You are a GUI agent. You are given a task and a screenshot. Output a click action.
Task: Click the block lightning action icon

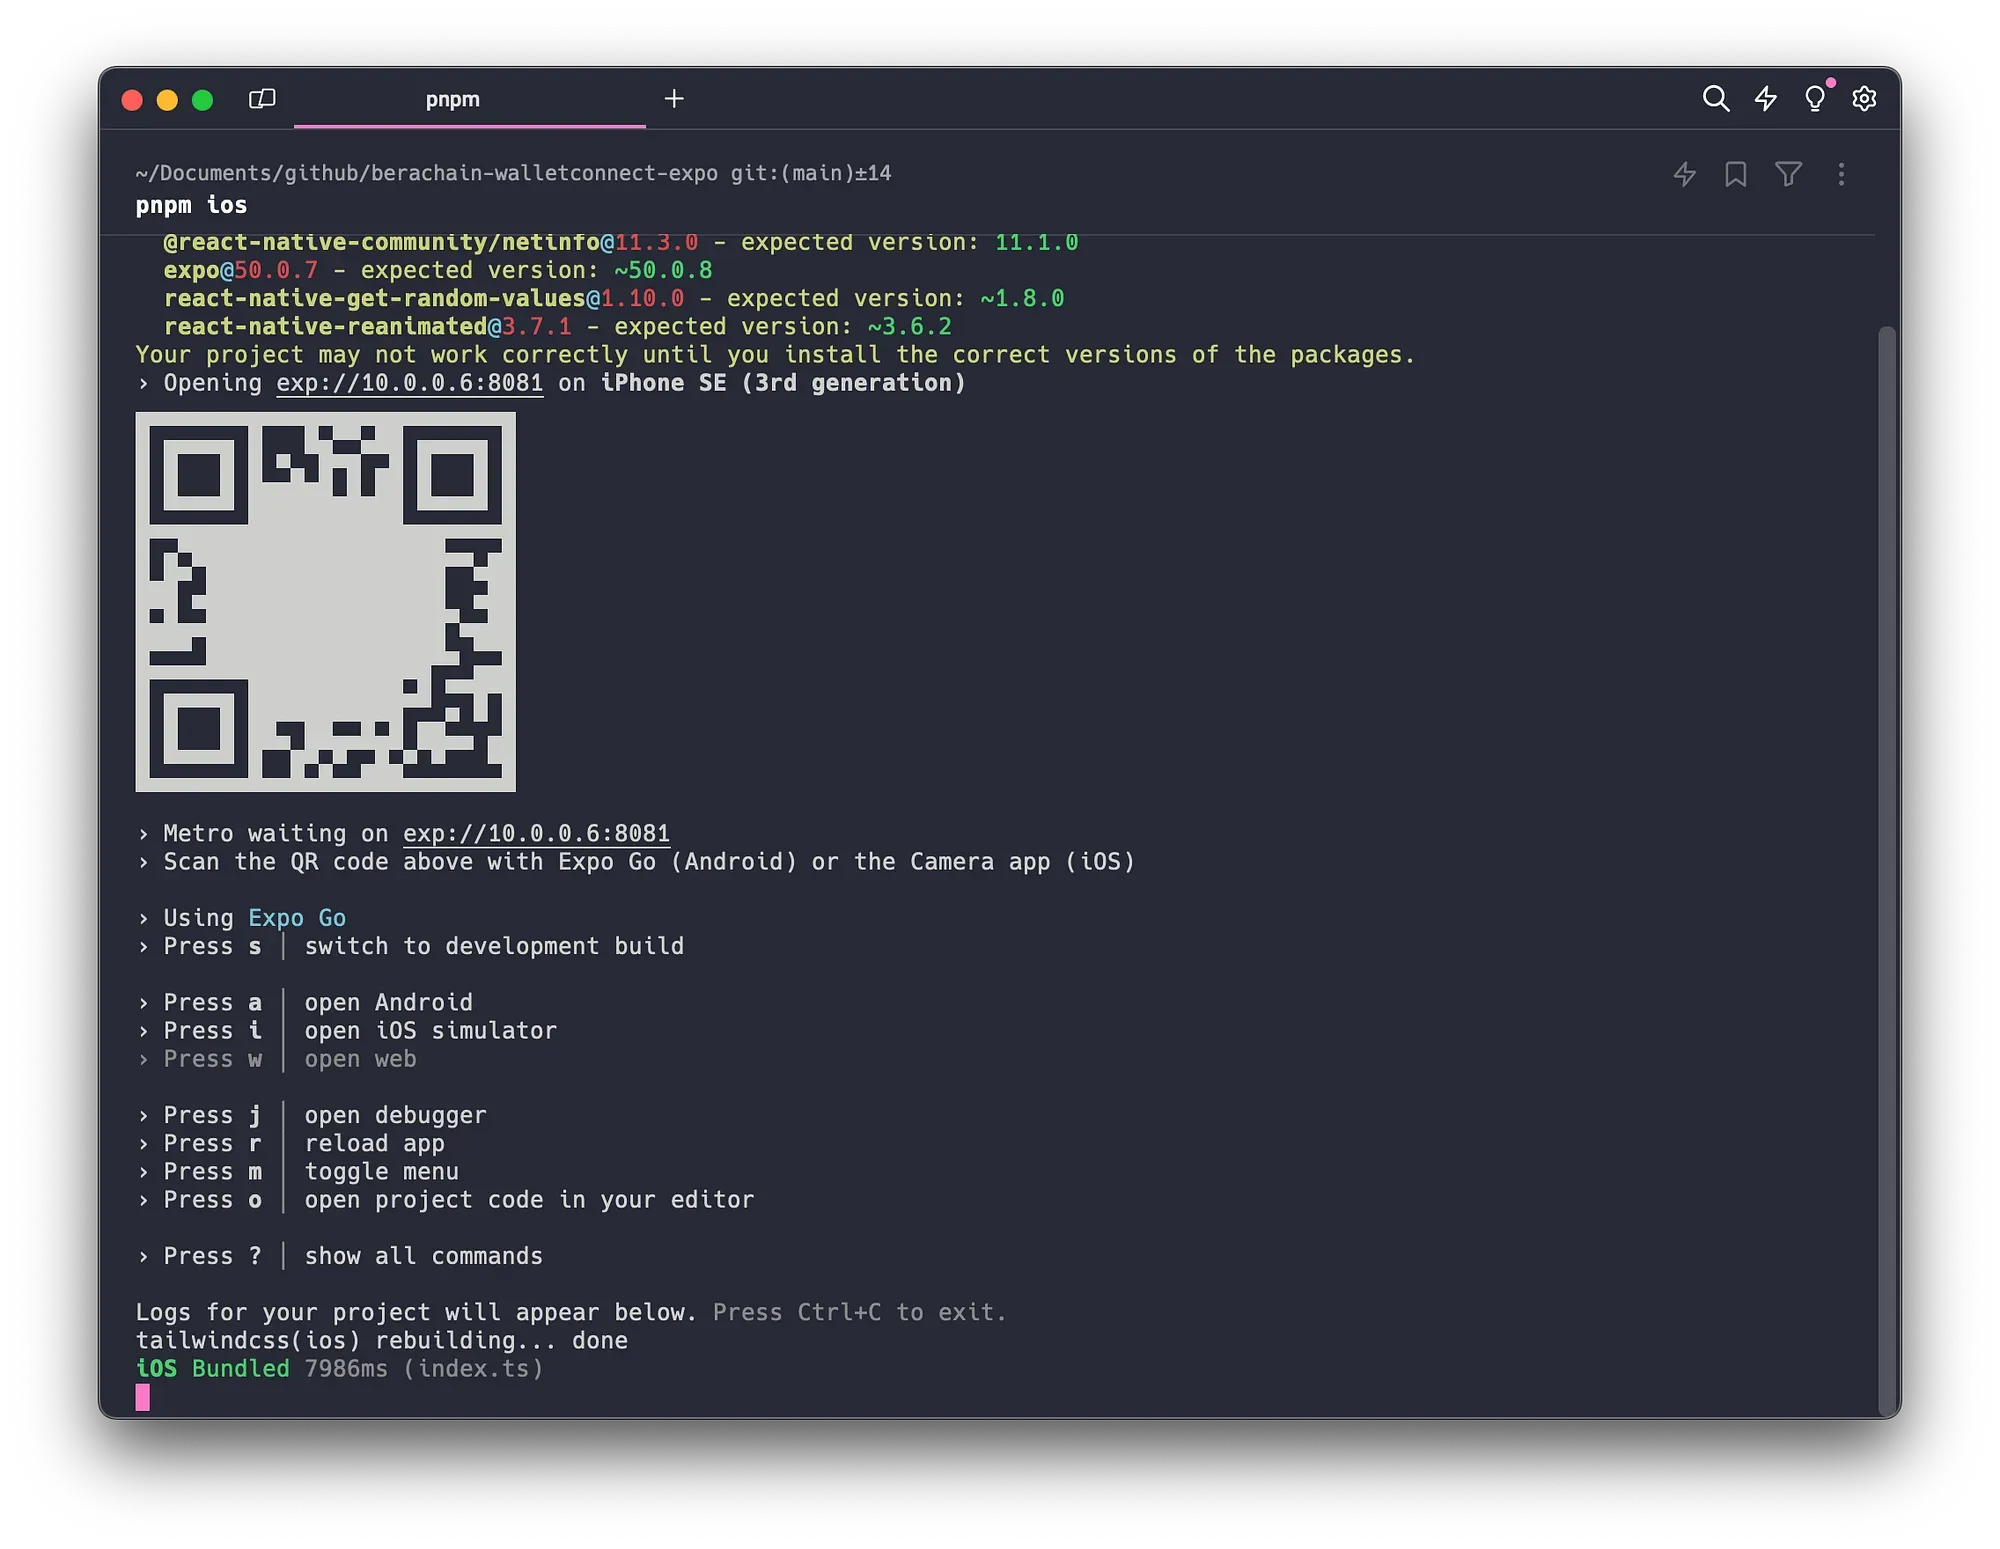1685,174
